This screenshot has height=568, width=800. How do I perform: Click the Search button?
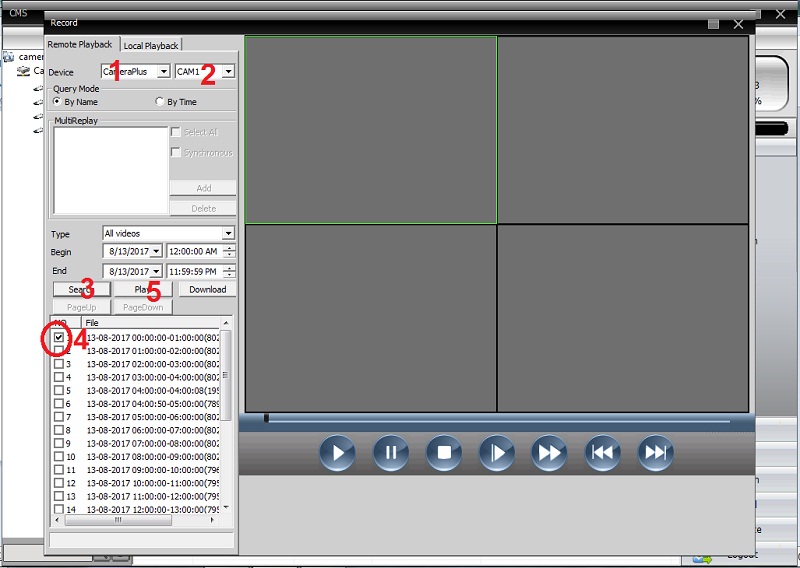pos(82,289)
